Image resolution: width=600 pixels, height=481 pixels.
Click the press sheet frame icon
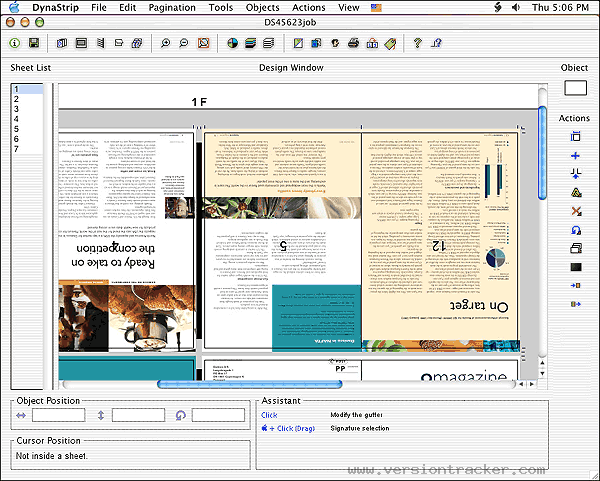tap(81, 43)
